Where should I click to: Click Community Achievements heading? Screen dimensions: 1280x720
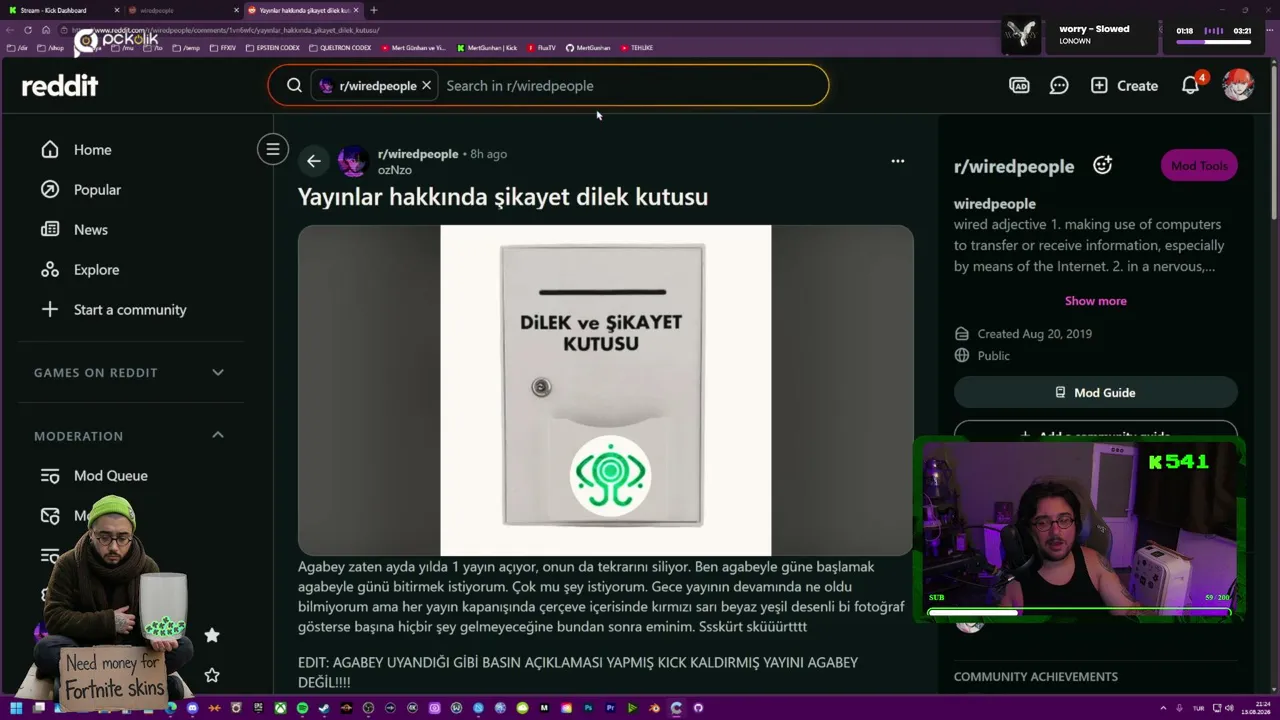[x=1036, y=677]
